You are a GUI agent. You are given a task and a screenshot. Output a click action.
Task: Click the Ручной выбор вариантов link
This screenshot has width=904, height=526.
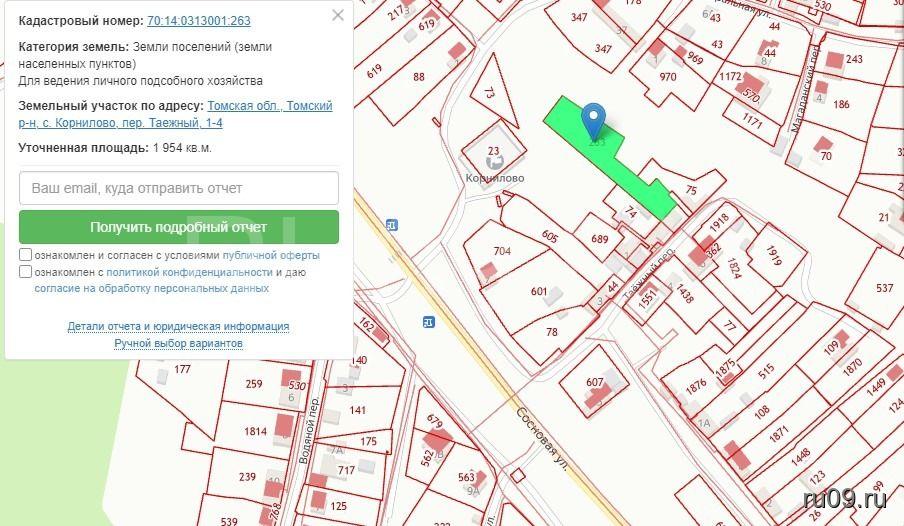pos(178,343)
